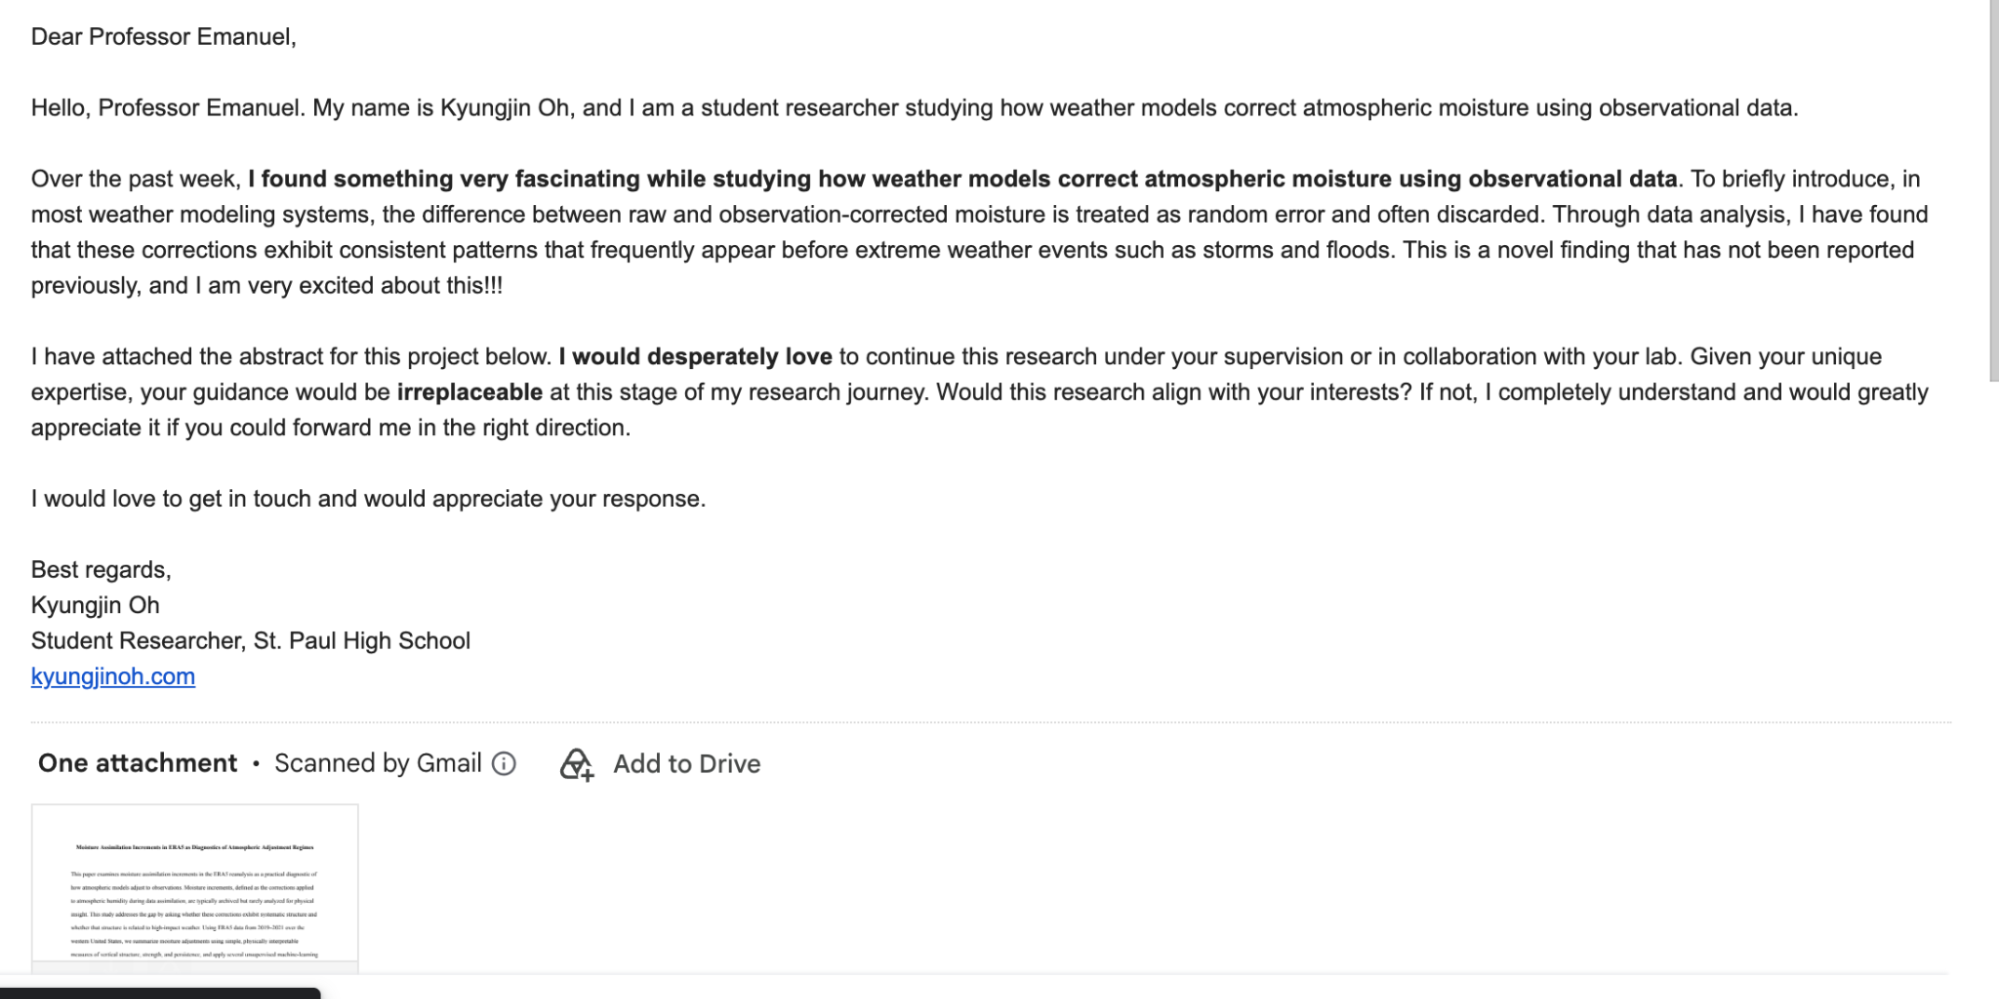Click the Student Researcher, St. Paul High School line
This screenshot has height=999, width=1999.
251,641
